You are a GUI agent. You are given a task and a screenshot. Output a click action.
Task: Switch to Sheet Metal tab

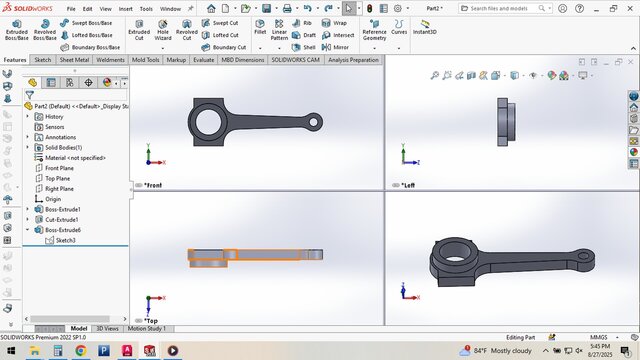click(x=74, y=60)
